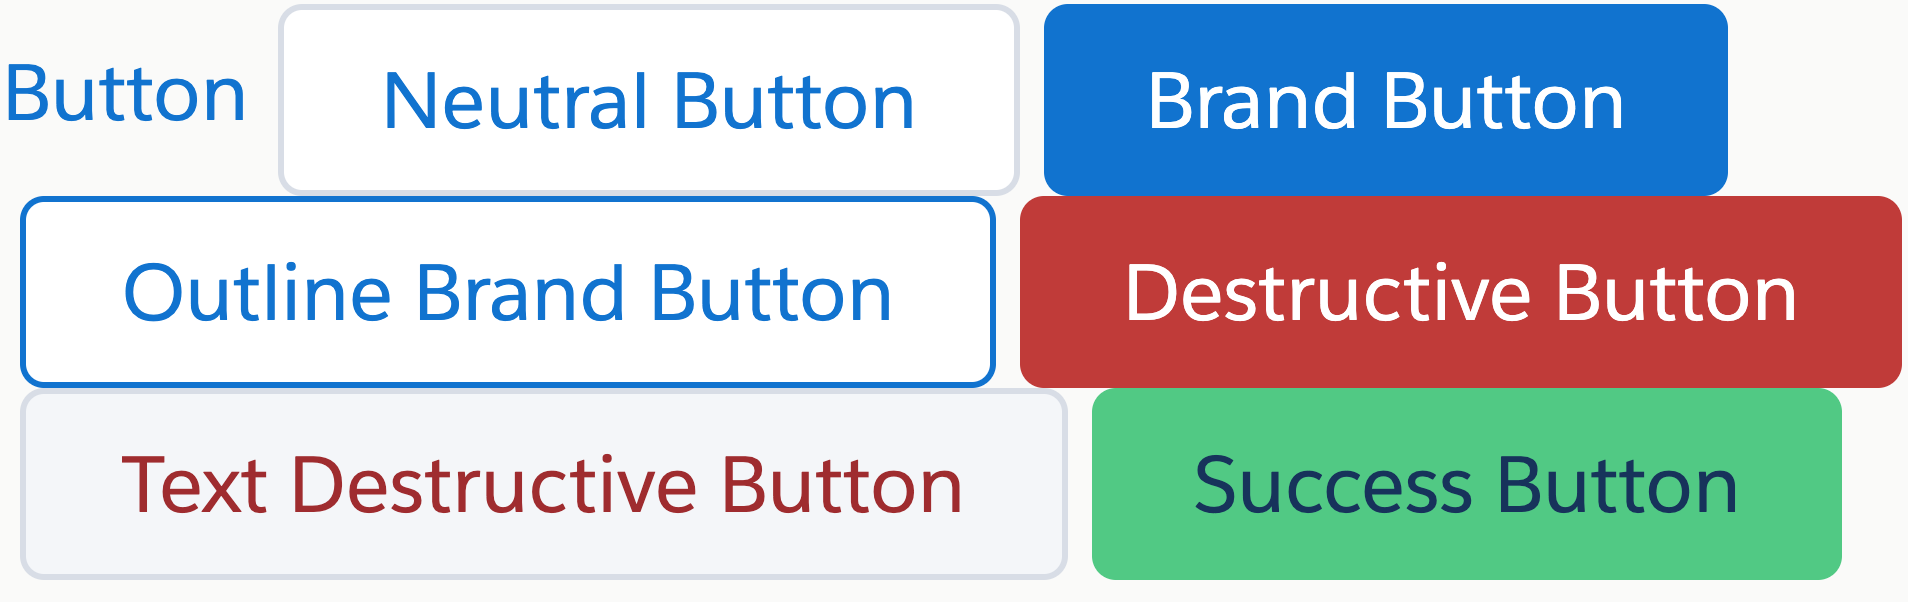Select the button with dark red text
Screen dimensions: 1908x602
point(544,484)
